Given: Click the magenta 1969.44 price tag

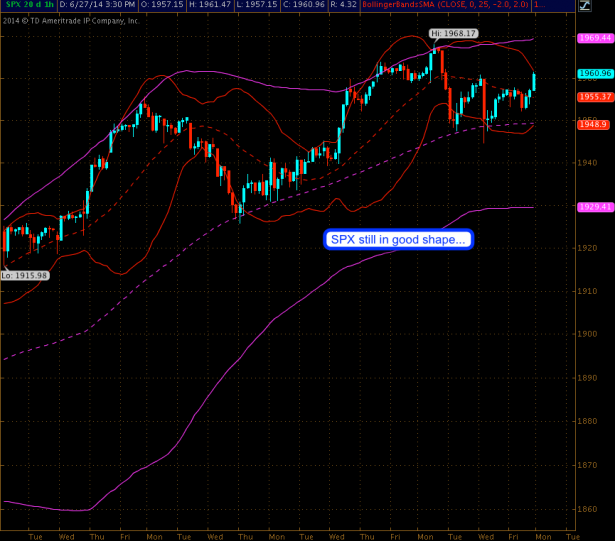Looking at the screenshot, I should tap(594, 37).
